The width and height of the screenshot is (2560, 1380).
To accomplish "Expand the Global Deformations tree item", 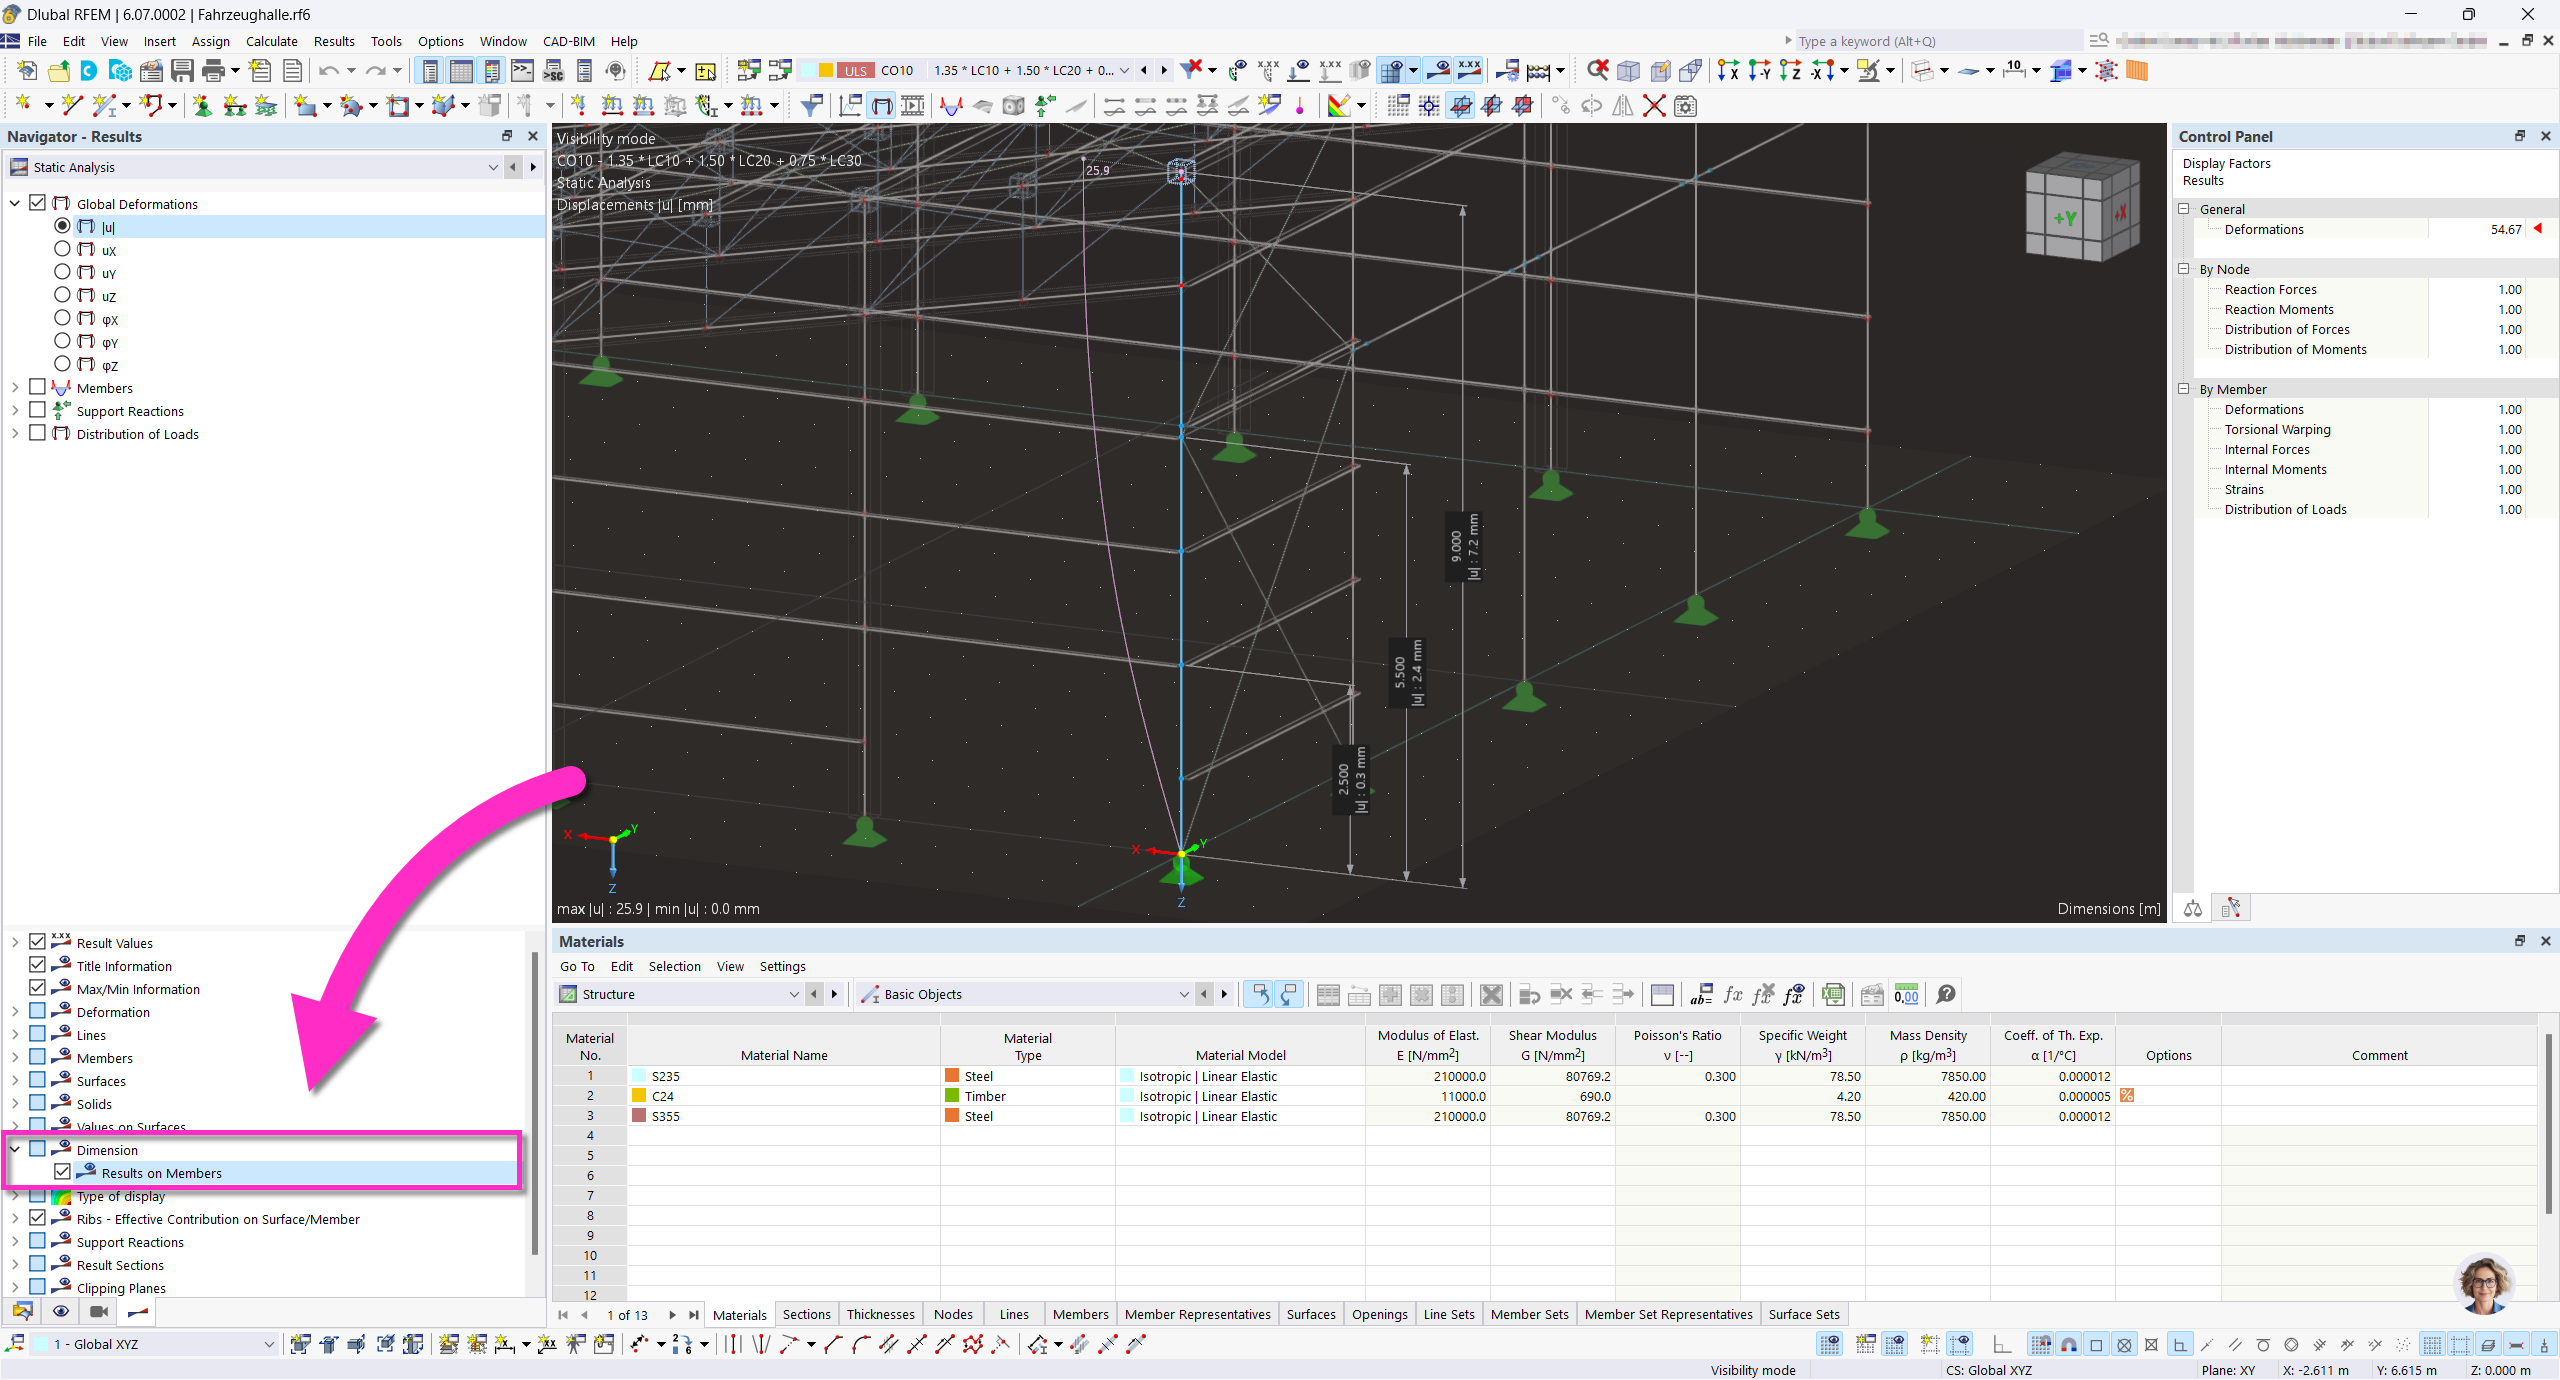I will (x=14, y=202).
